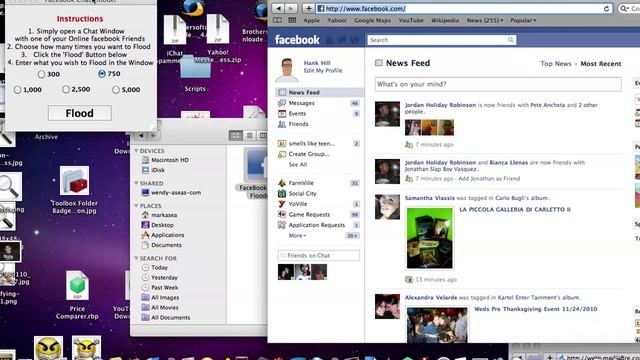Click See All groups link
This screenshot has width=640, height=360.
tap(298, 164)
